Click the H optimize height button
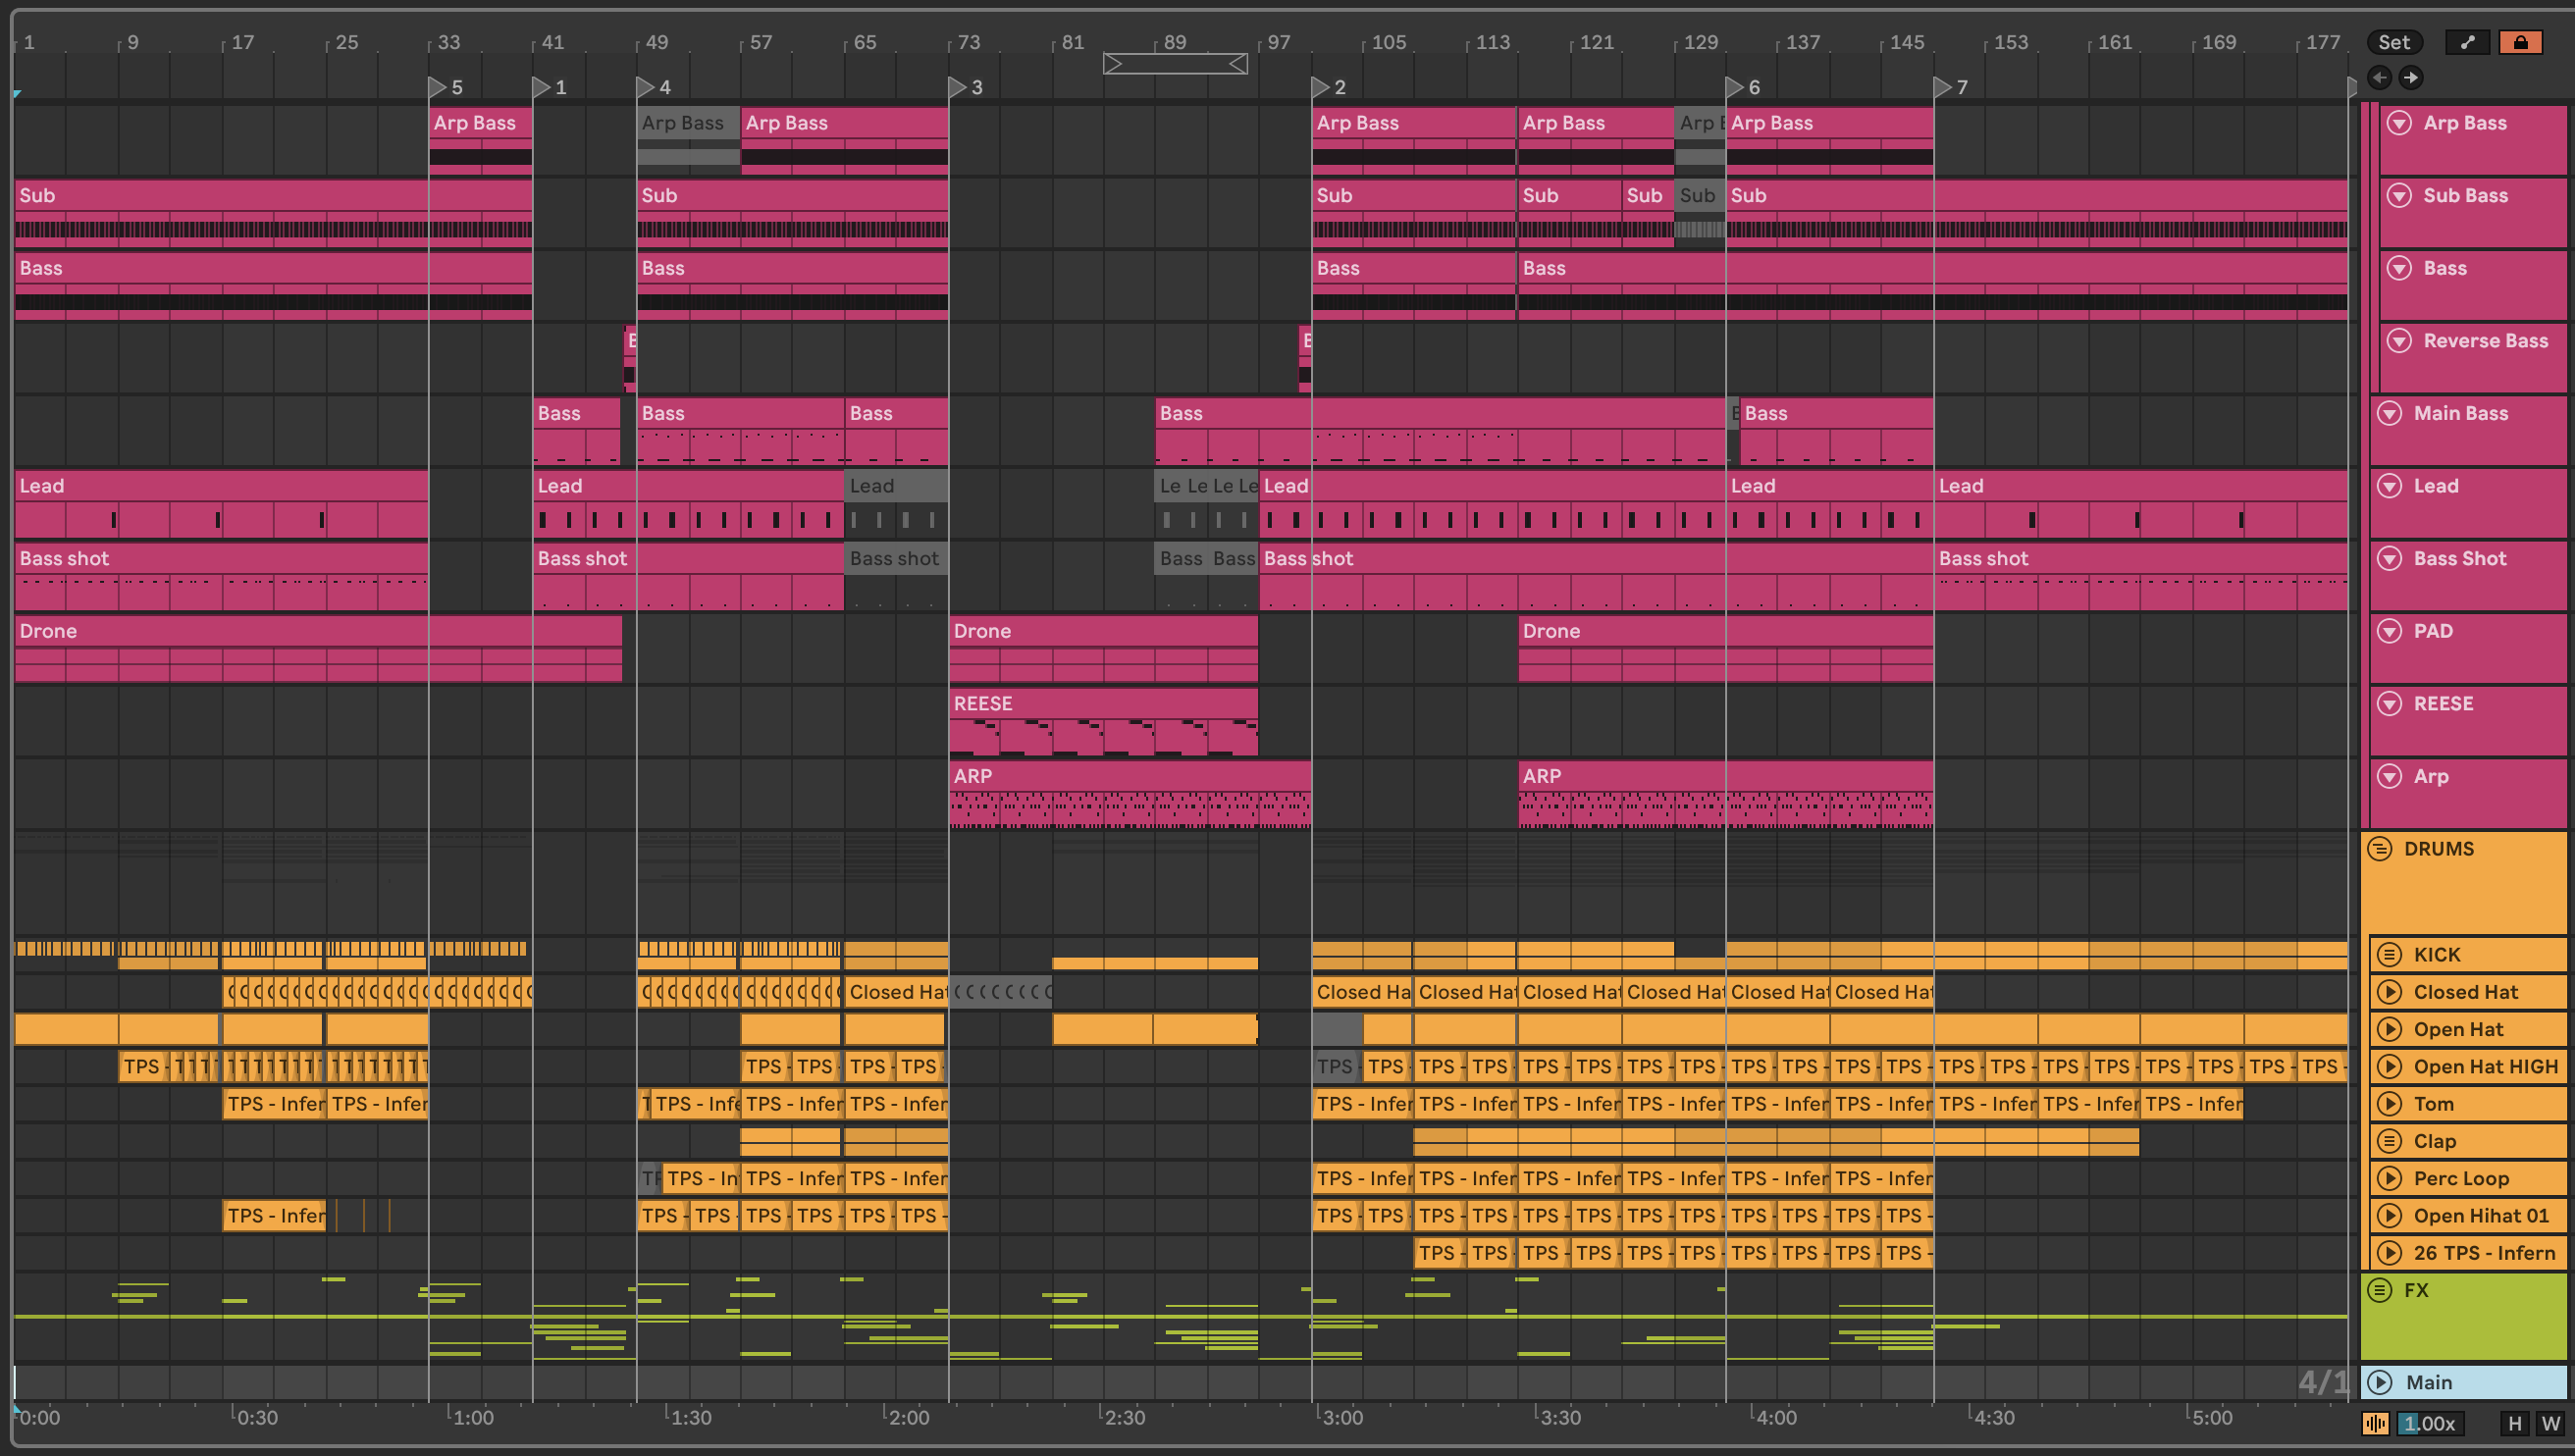 [2514, 1423]
